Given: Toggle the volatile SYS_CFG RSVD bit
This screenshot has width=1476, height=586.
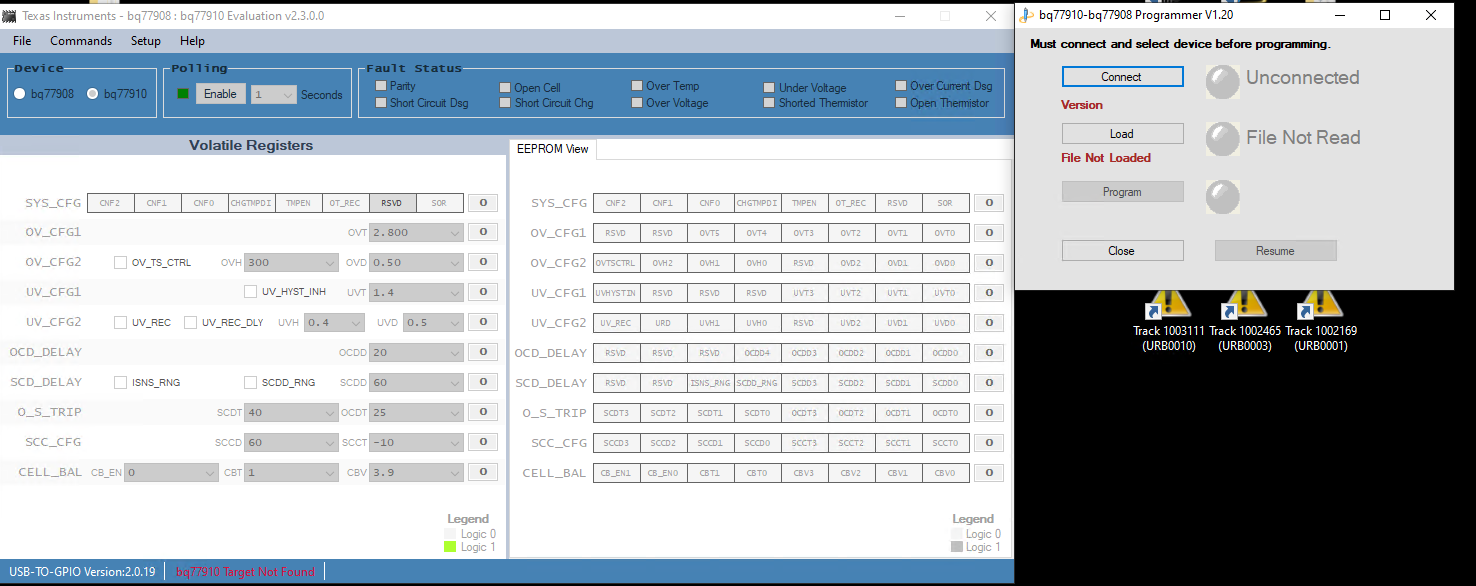Looking at the screenshot, I should [x=393, y=203].
